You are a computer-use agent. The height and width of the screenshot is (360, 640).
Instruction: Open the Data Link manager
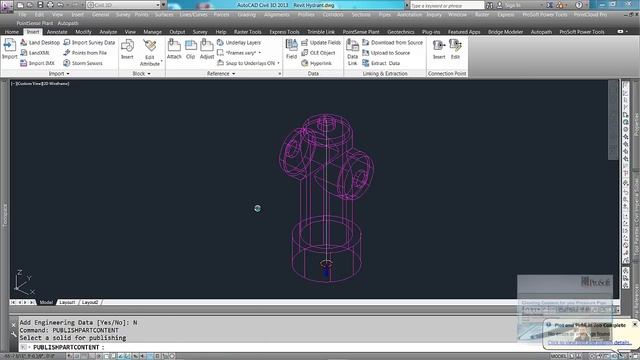coord(352,52)
